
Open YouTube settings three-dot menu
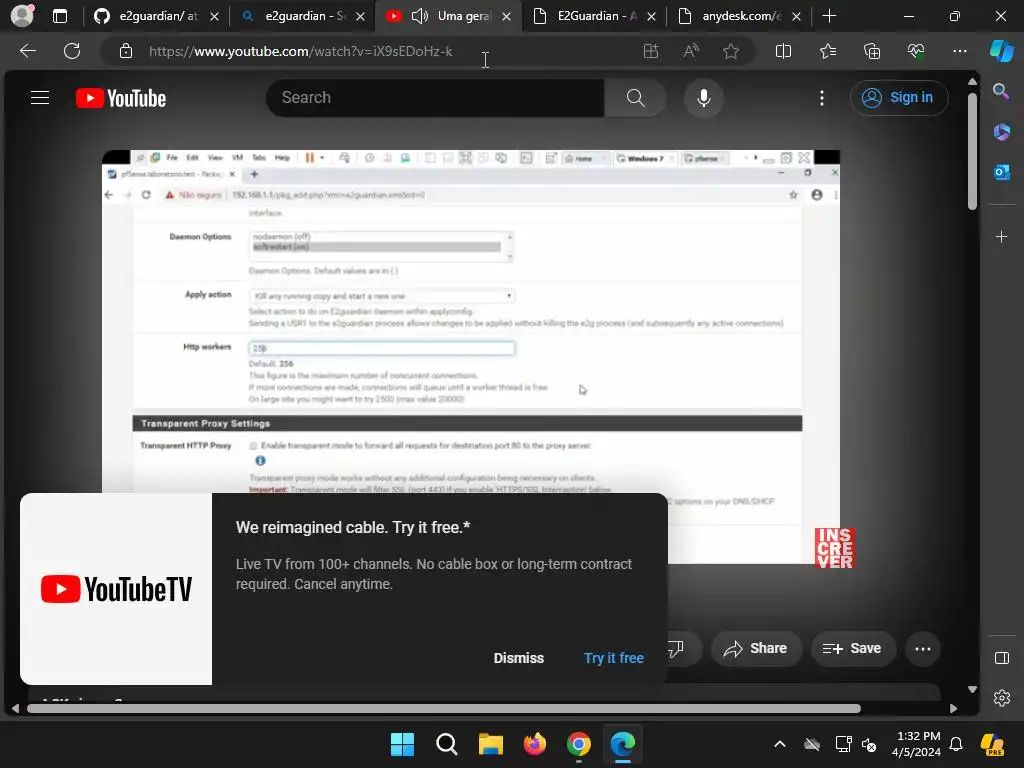tap(822, 98)
